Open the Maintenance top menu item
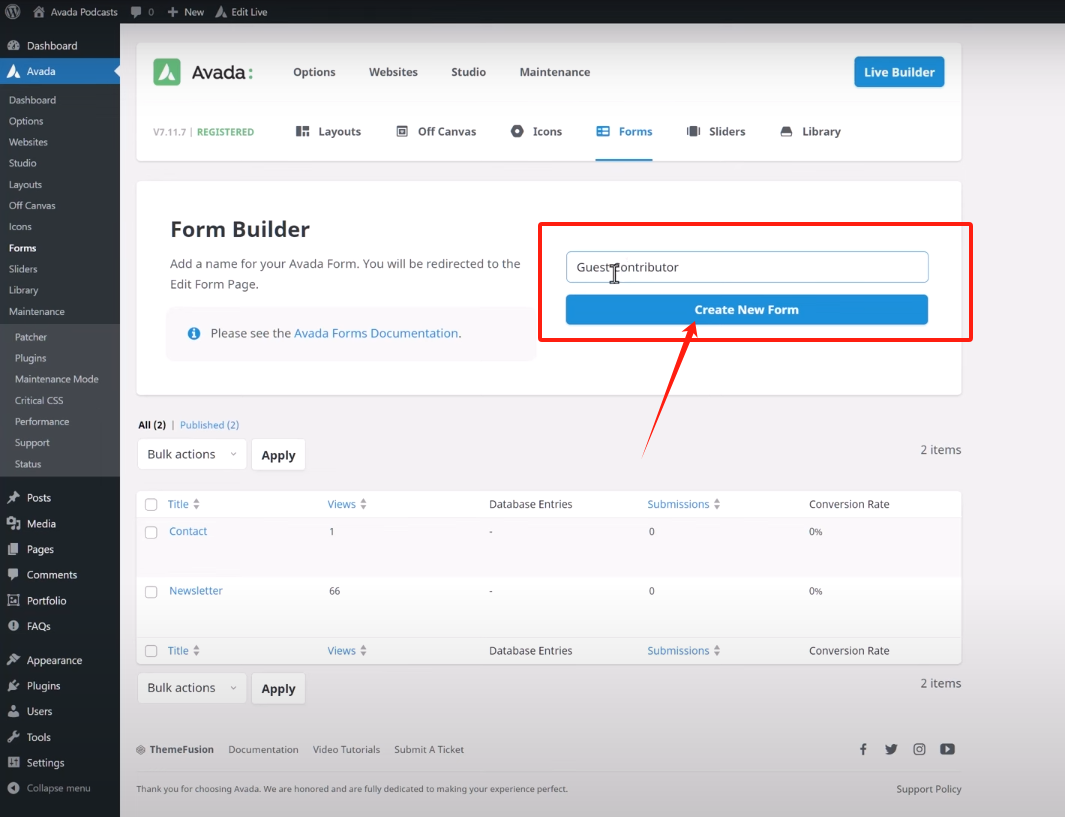1065x817 pixels. pos(554,72)
